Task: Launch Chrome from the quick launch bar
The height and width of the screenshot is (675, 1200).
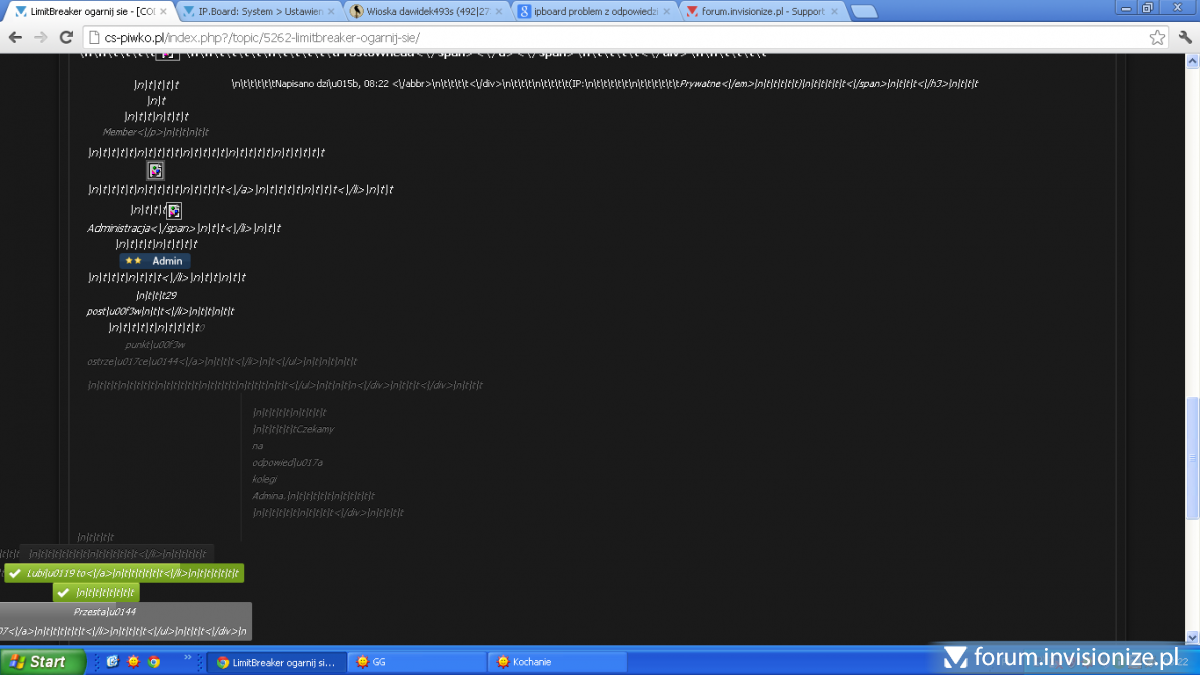Action: coord(154,662)
